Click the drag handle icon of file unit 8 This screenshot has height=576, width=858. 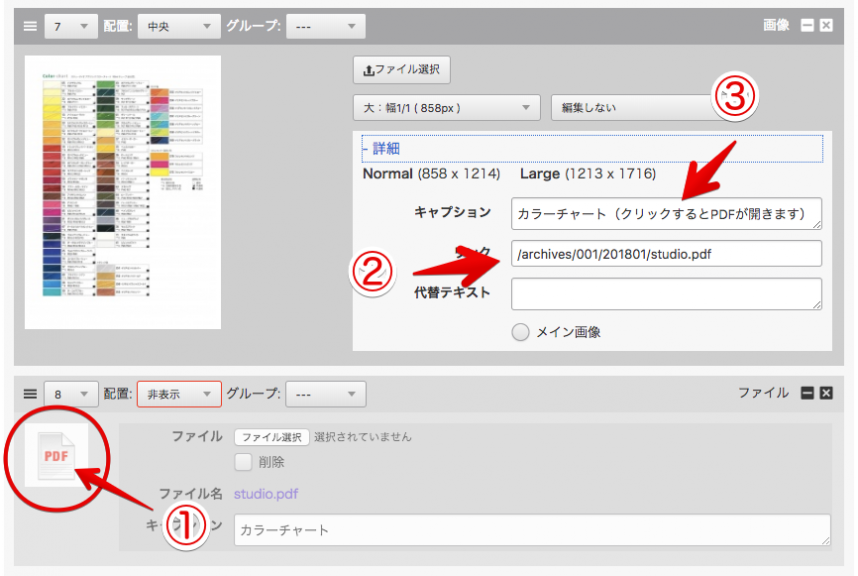[29, 394]
